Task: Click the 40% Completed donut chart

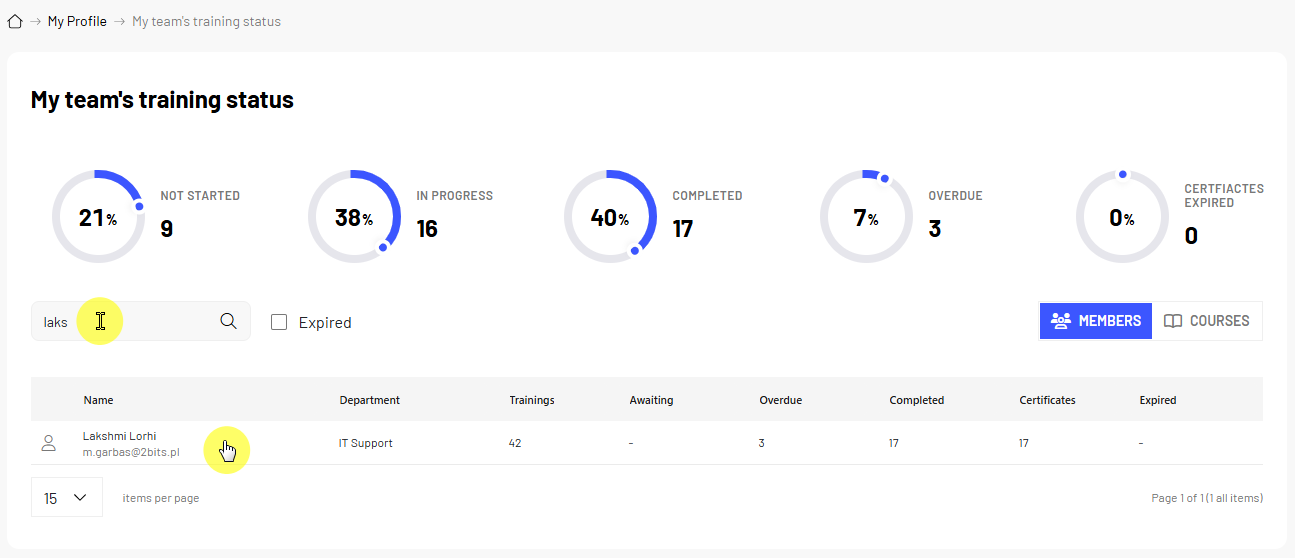Action: click(x=610, y=217)
